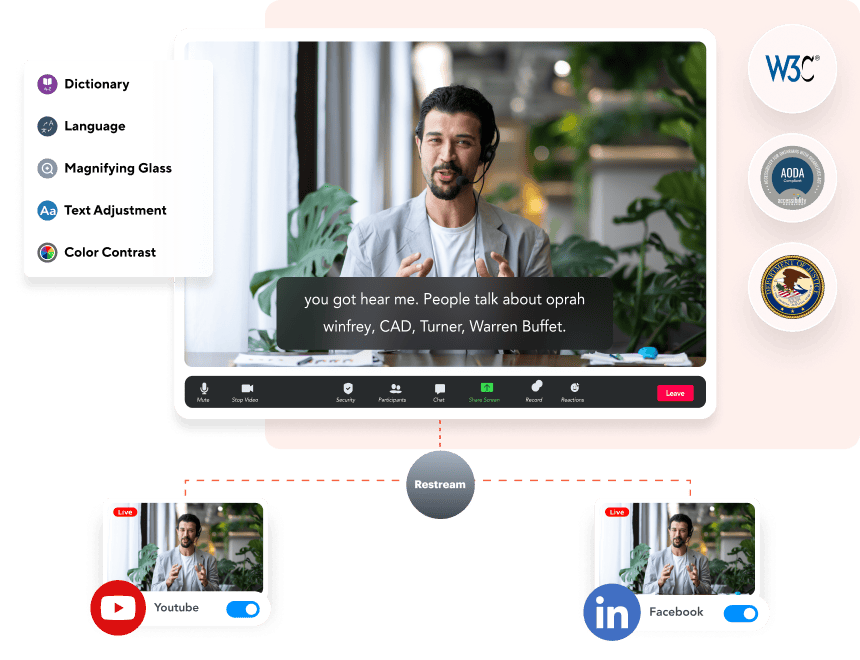Click the LinkedIn logo icon
Screen dimensions: 860x660
click(x=613, y=610)
